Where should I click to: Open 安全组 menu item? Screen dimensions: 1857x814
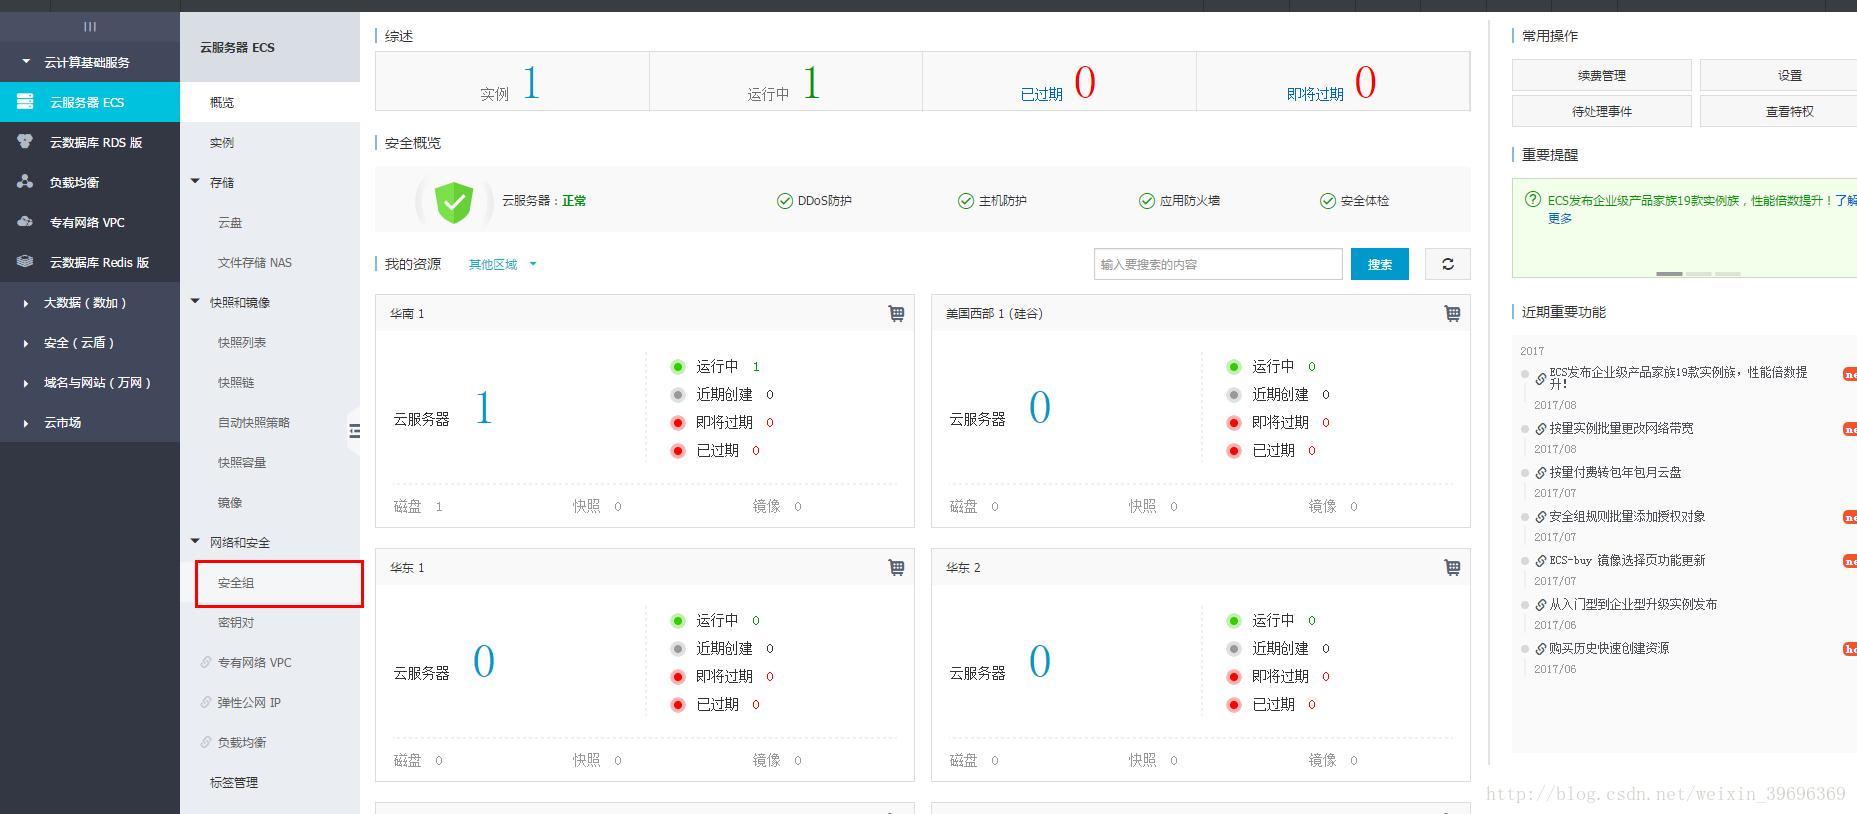(236, 582)
